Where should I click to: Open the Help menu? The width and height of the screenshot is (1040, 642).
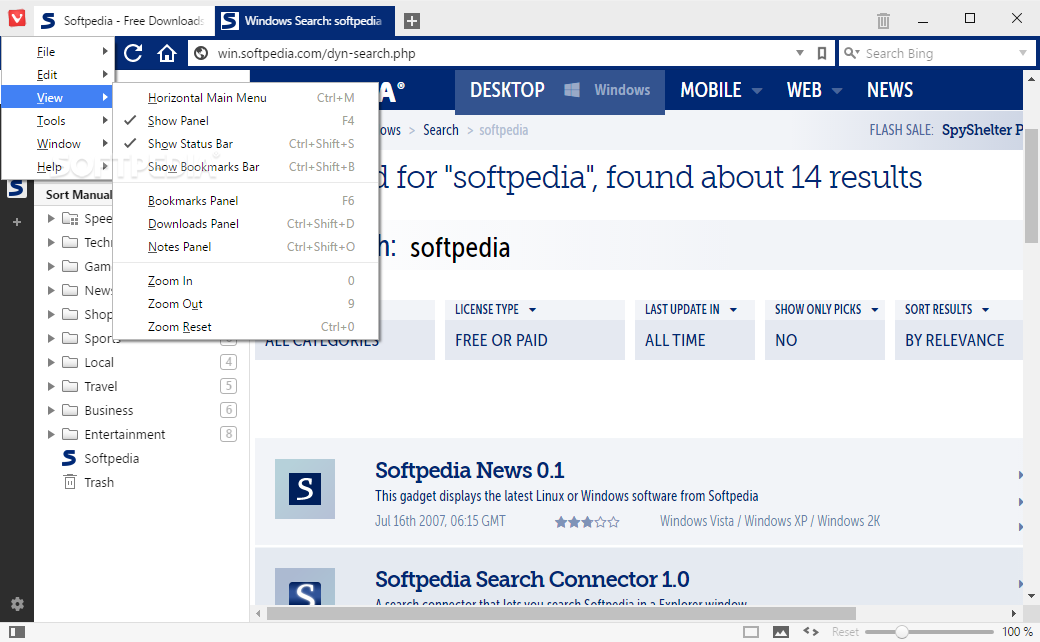58,167
